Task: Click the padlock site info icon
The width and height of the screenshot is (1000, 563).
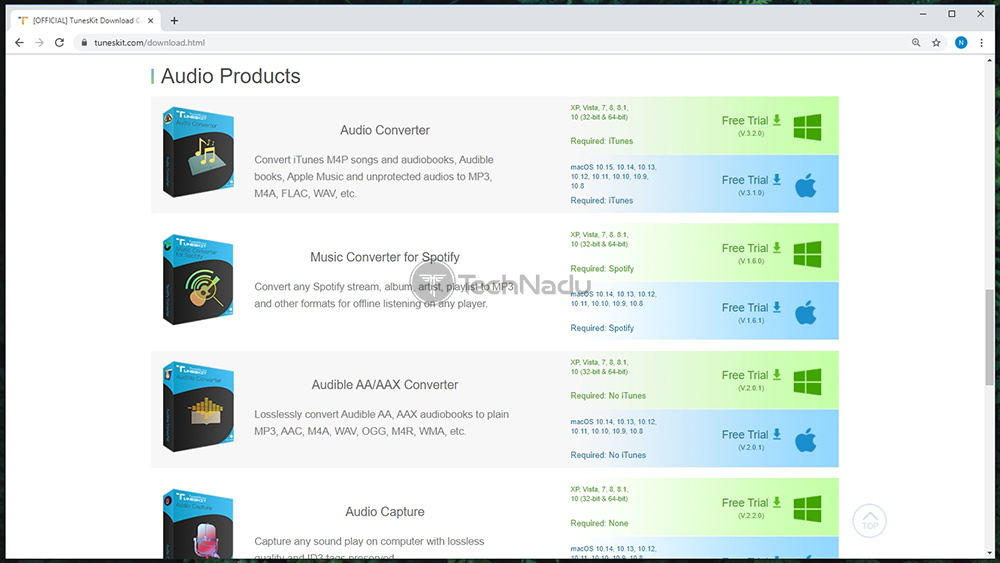Action: 84,43
